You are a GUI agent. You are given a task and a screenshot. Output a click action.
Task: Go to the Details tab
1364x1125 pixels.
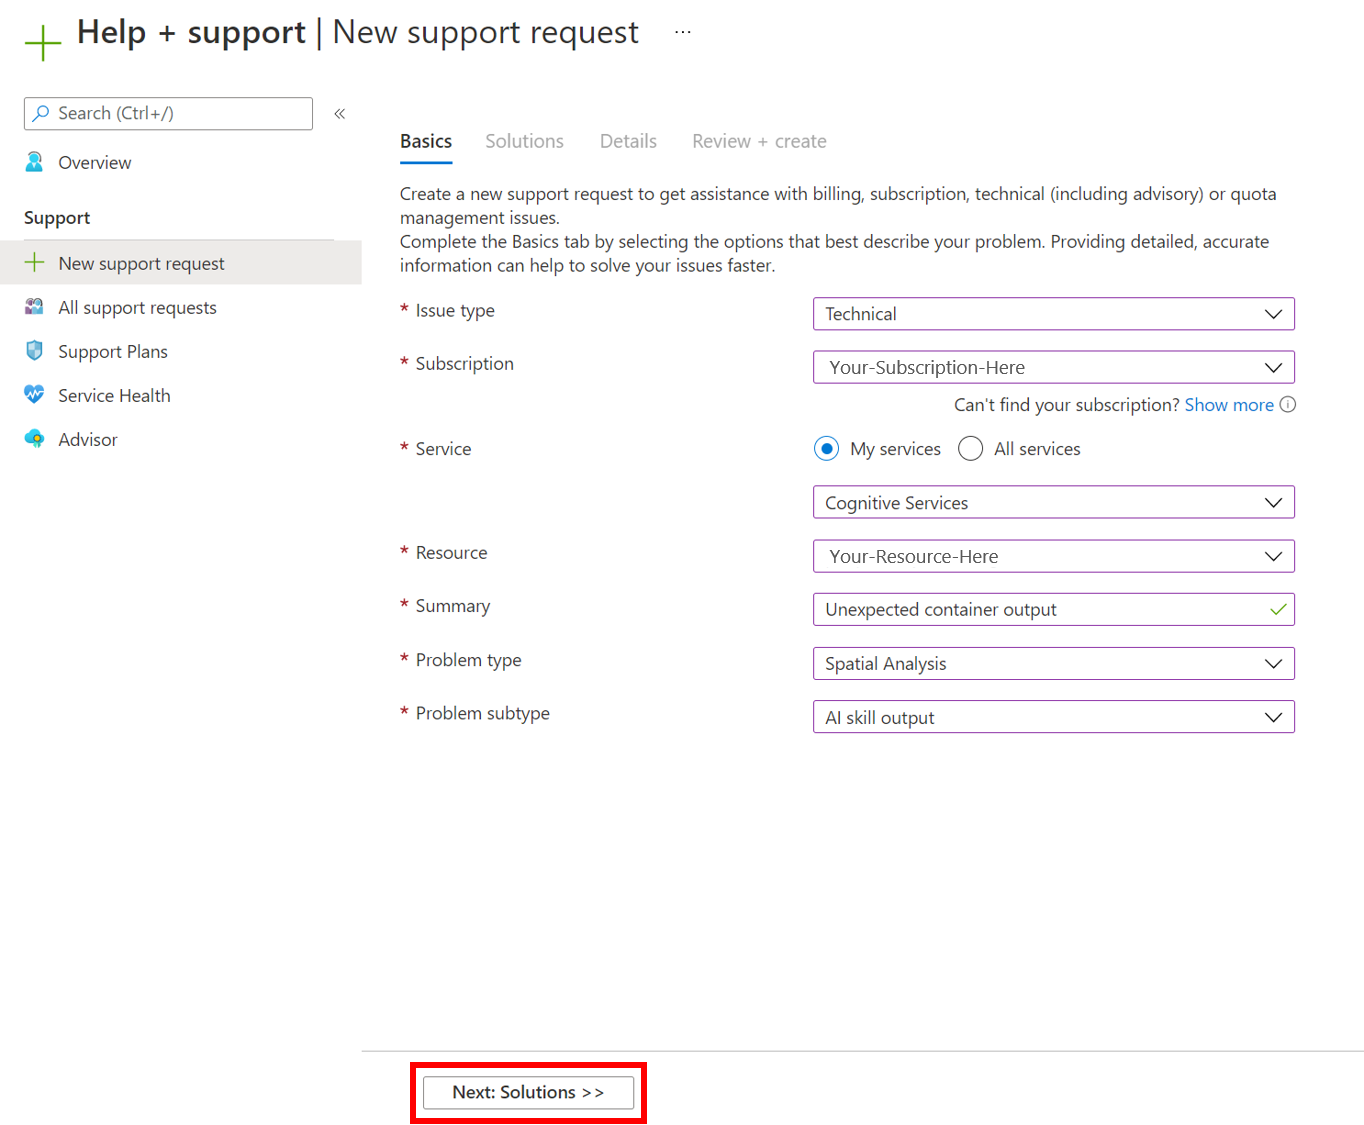(x=628, y=142)
